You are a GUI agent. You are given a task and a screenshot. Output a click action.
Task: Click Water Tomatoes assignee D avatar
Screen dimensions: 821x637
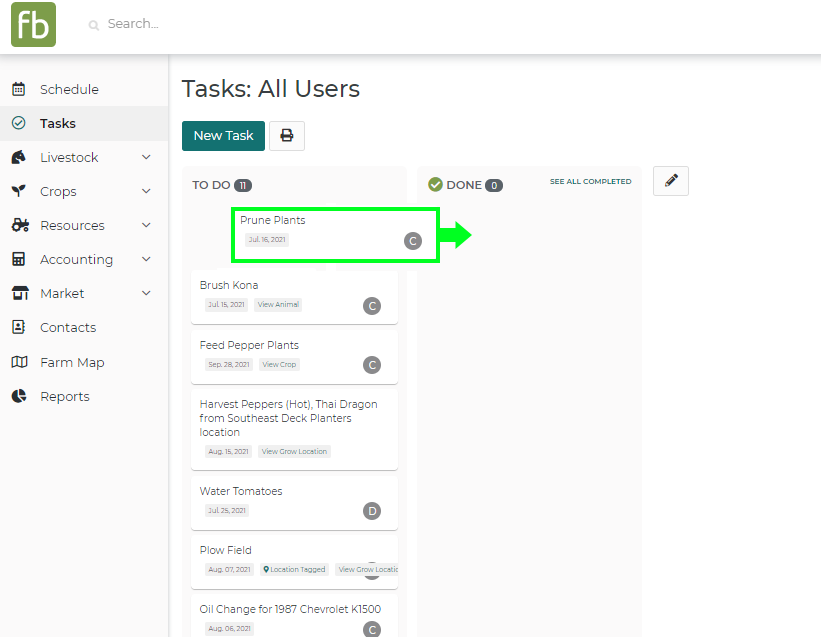coord(372,511)
